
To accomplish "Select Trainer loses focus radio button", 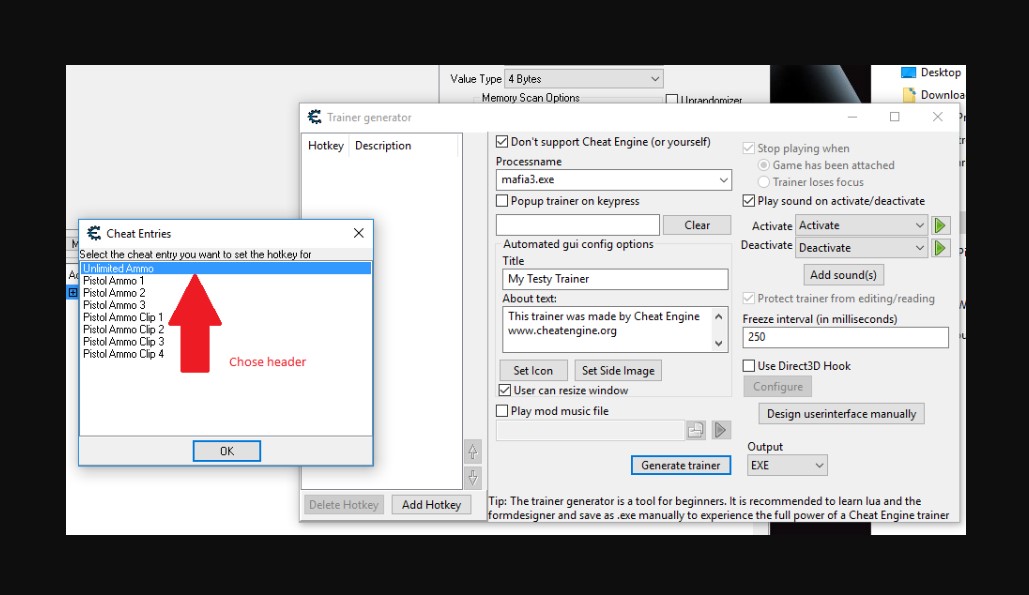I will pyautogui.click(x=763, y=182).
